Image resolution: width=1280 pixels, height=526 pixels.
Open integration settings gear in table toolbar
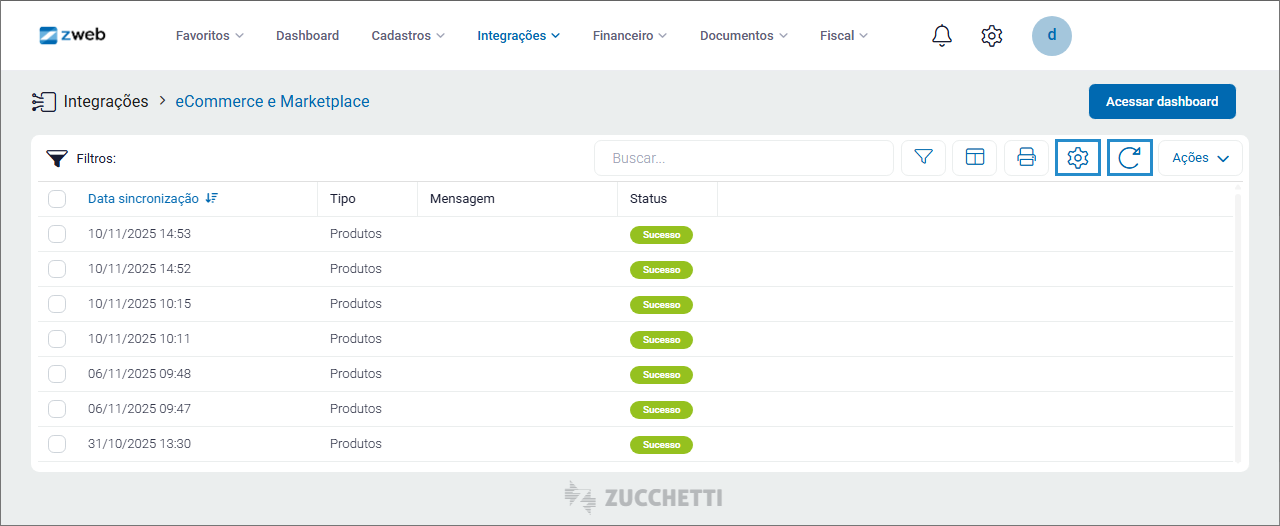(1077, 158)
